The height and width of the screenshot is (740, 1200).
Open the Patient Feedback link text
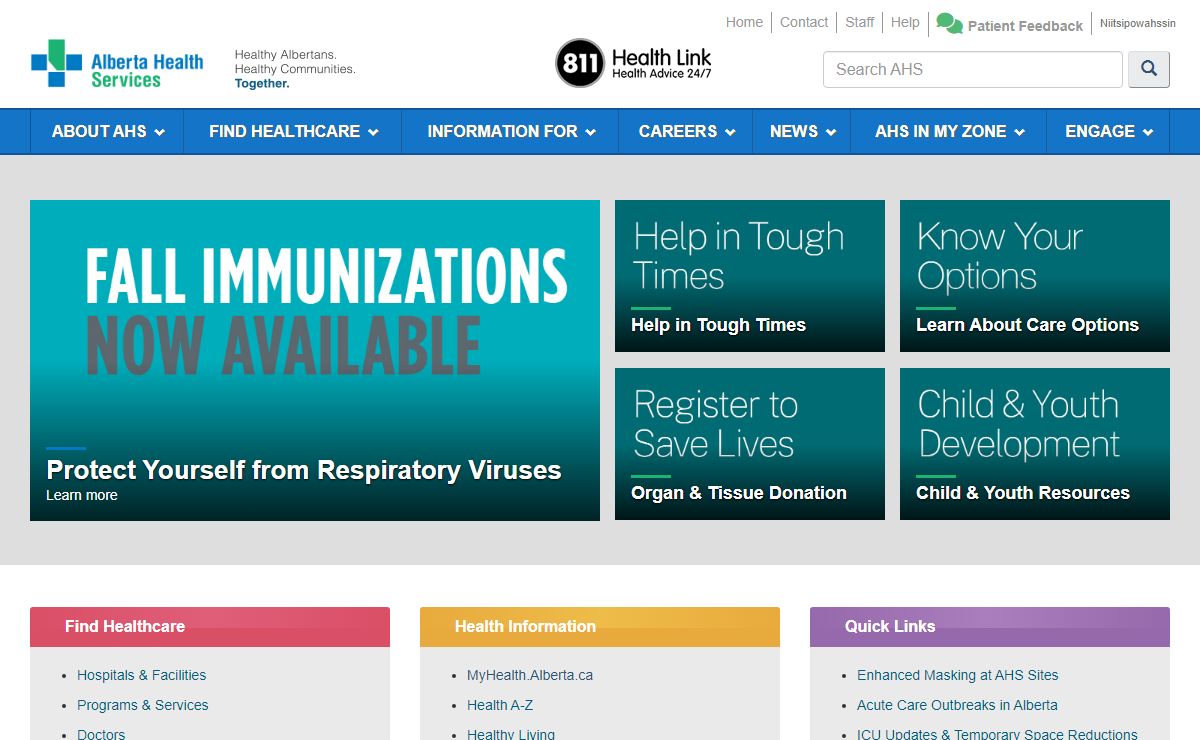[1025, 26]
